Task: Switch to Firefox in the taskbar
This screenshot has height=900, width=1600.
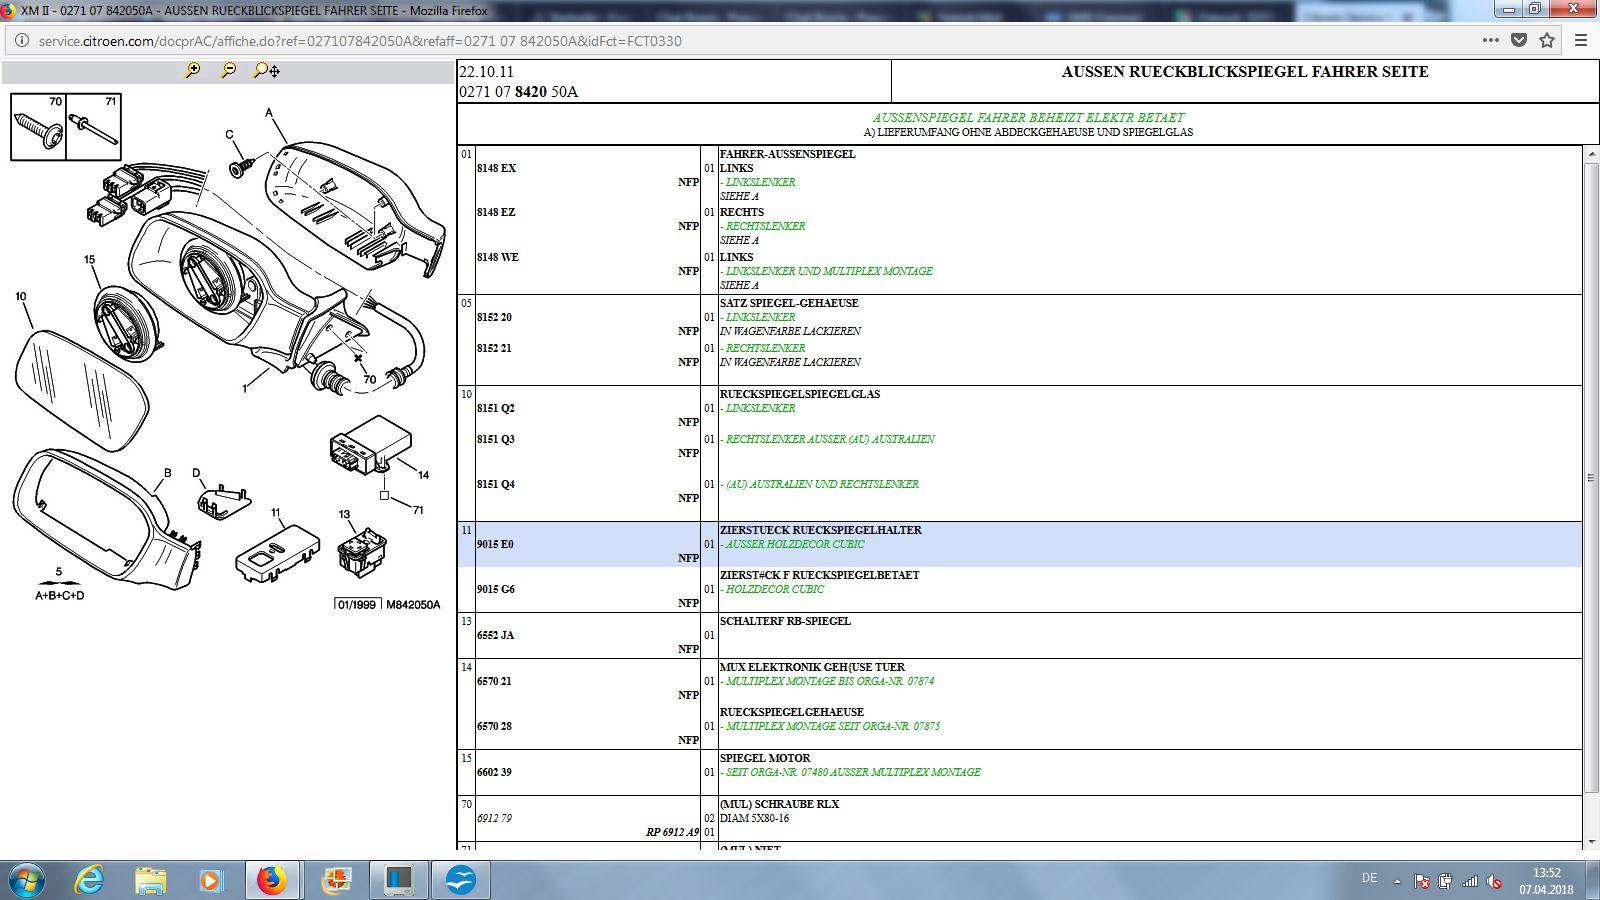Action: coord(271,880)
